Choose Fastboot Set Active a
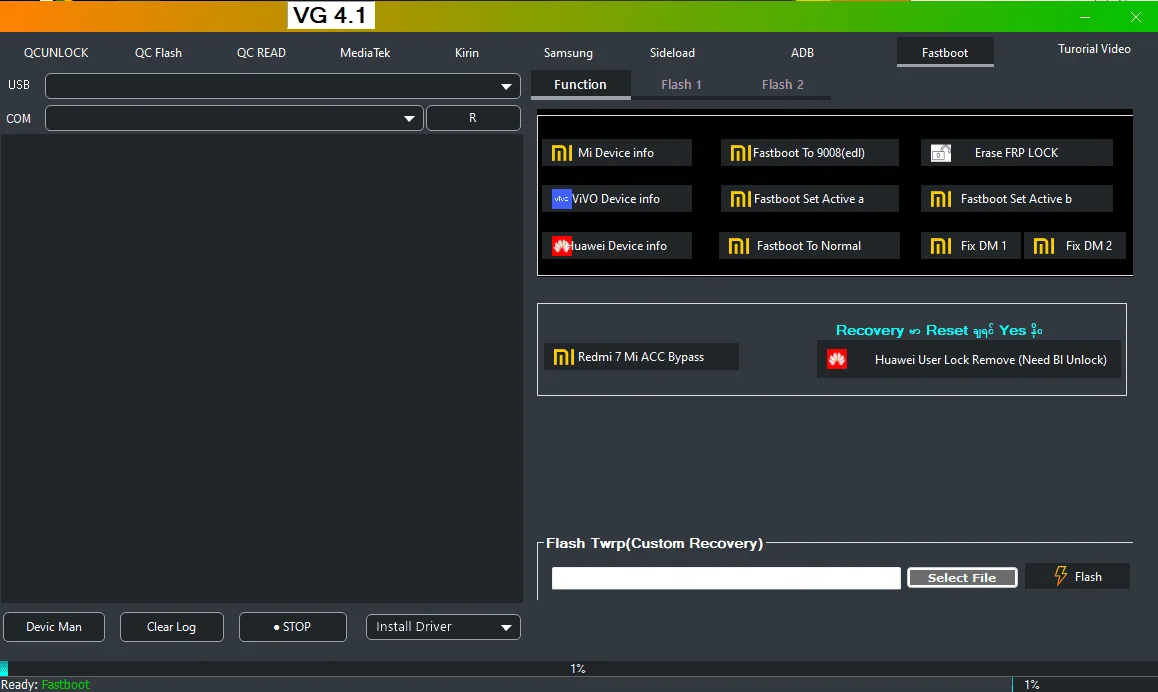Viewport: 1158px width, 692px height. point(809,199)
